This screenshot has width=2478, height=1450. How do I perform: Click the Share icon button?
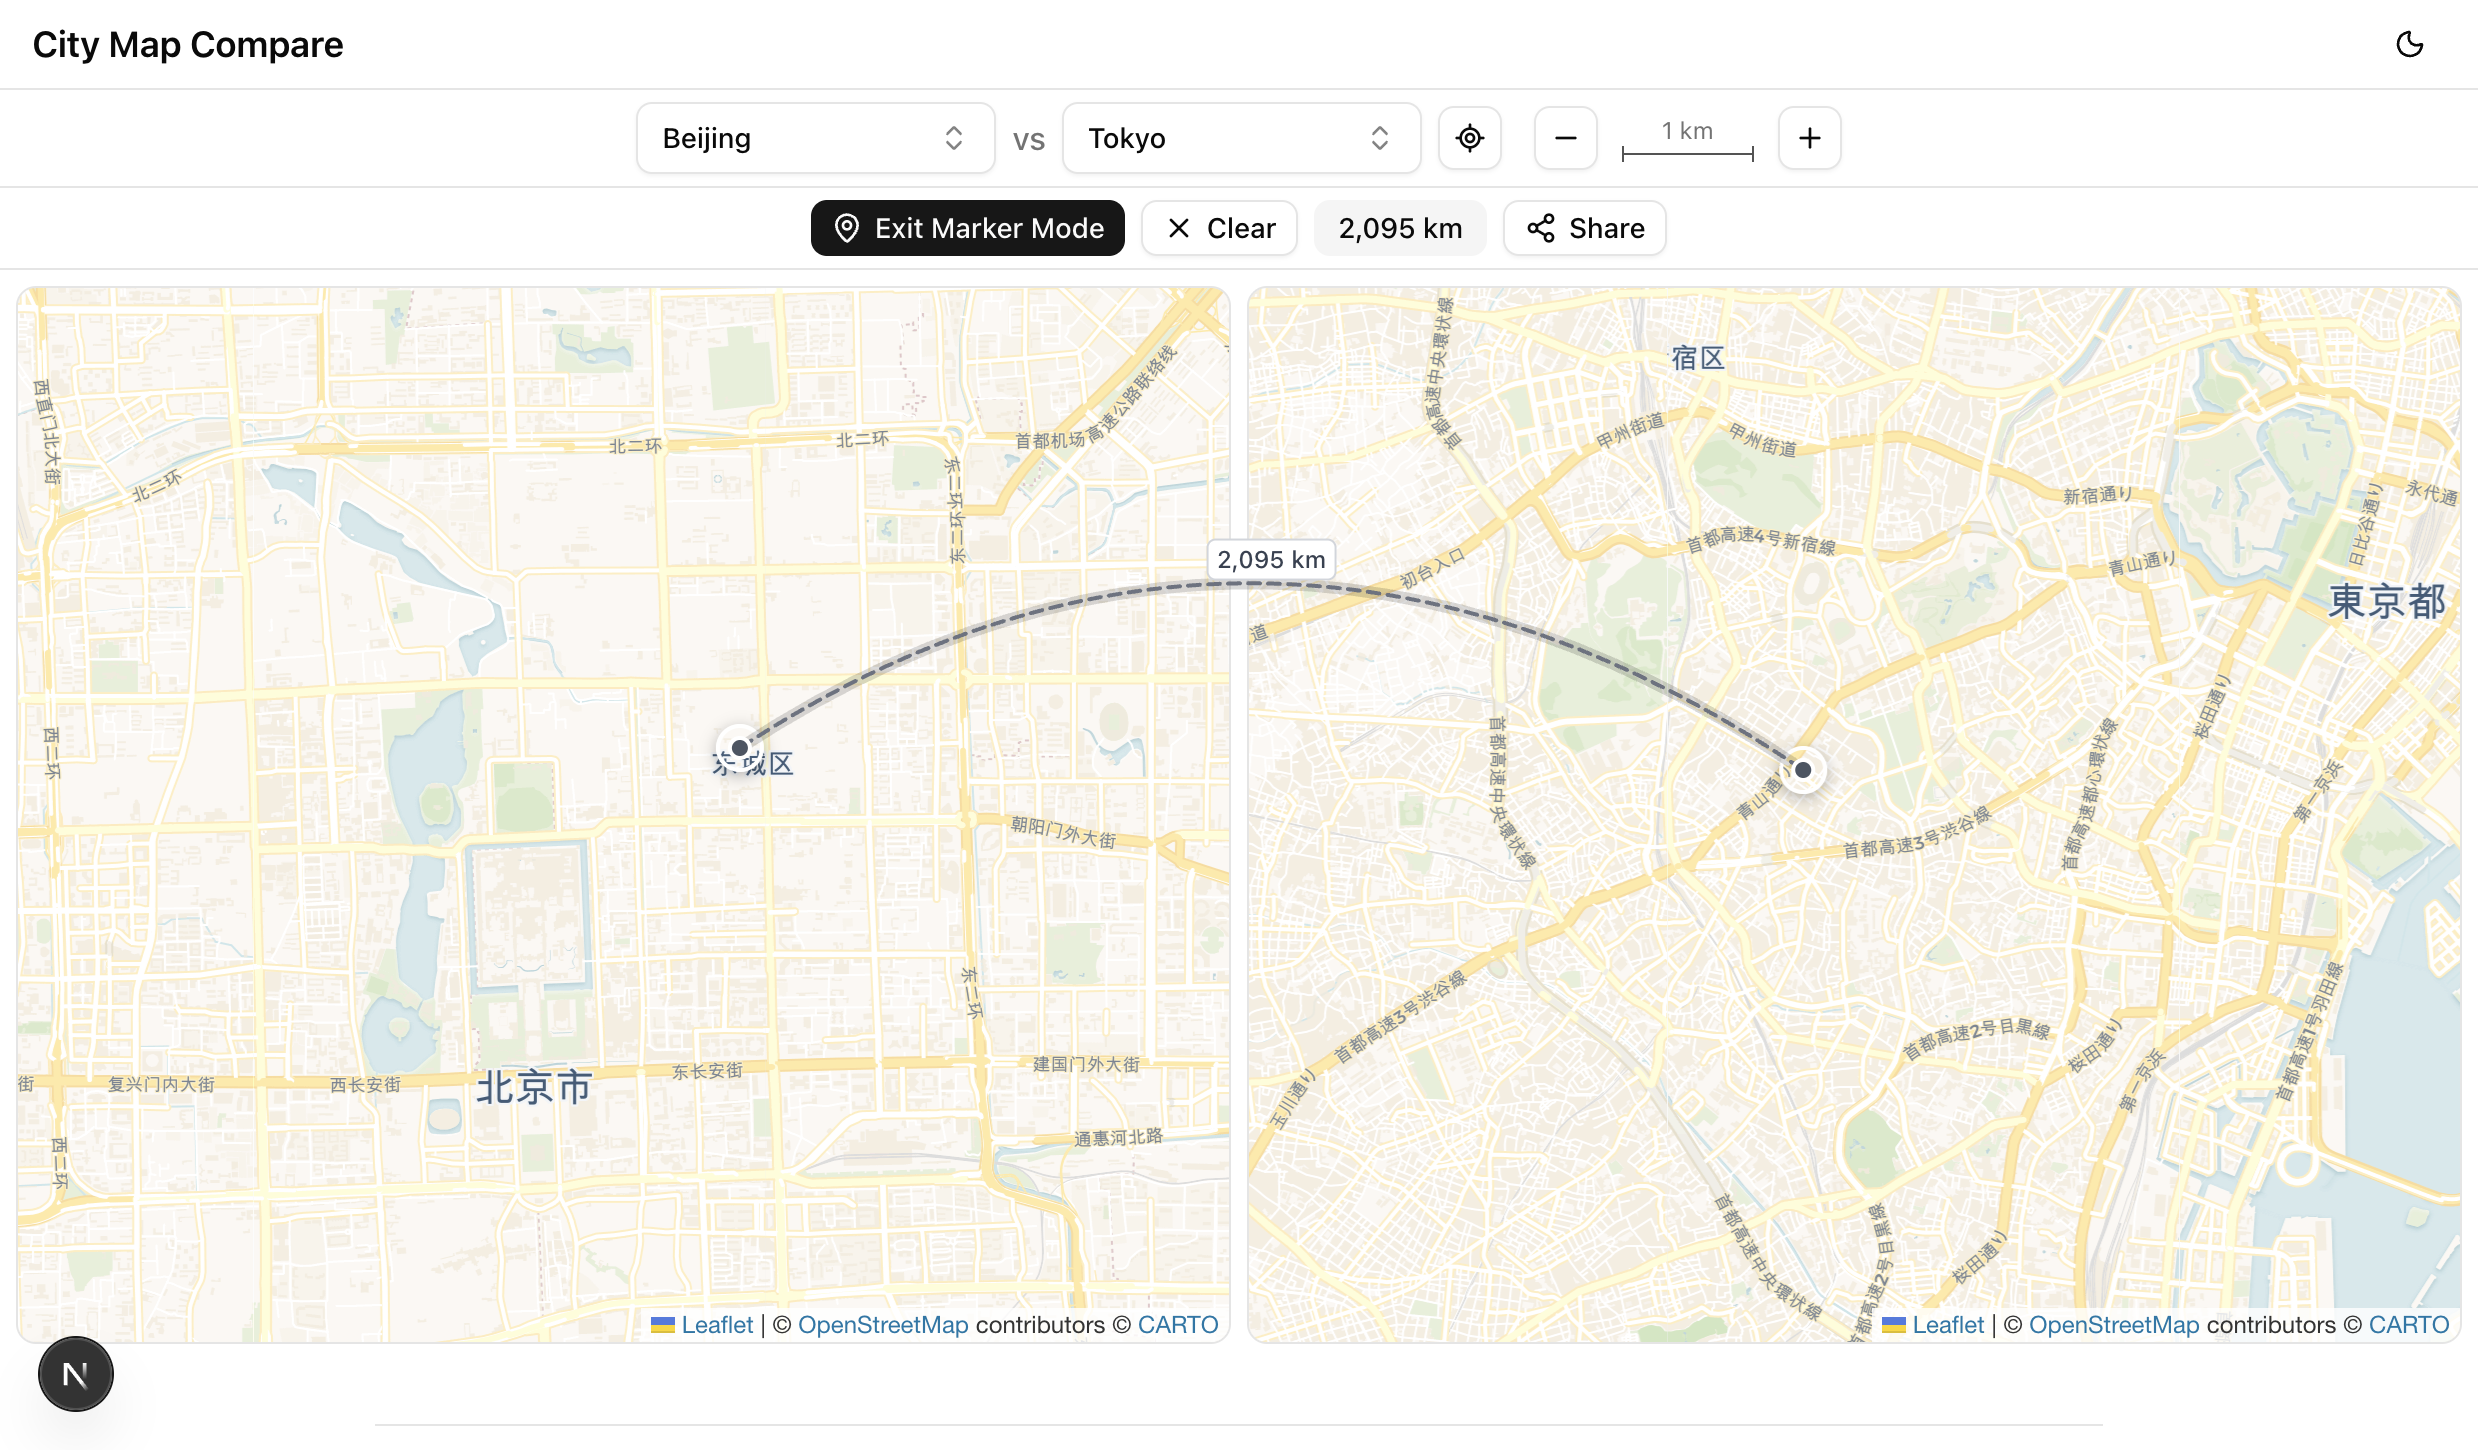tap(1585, 228)
